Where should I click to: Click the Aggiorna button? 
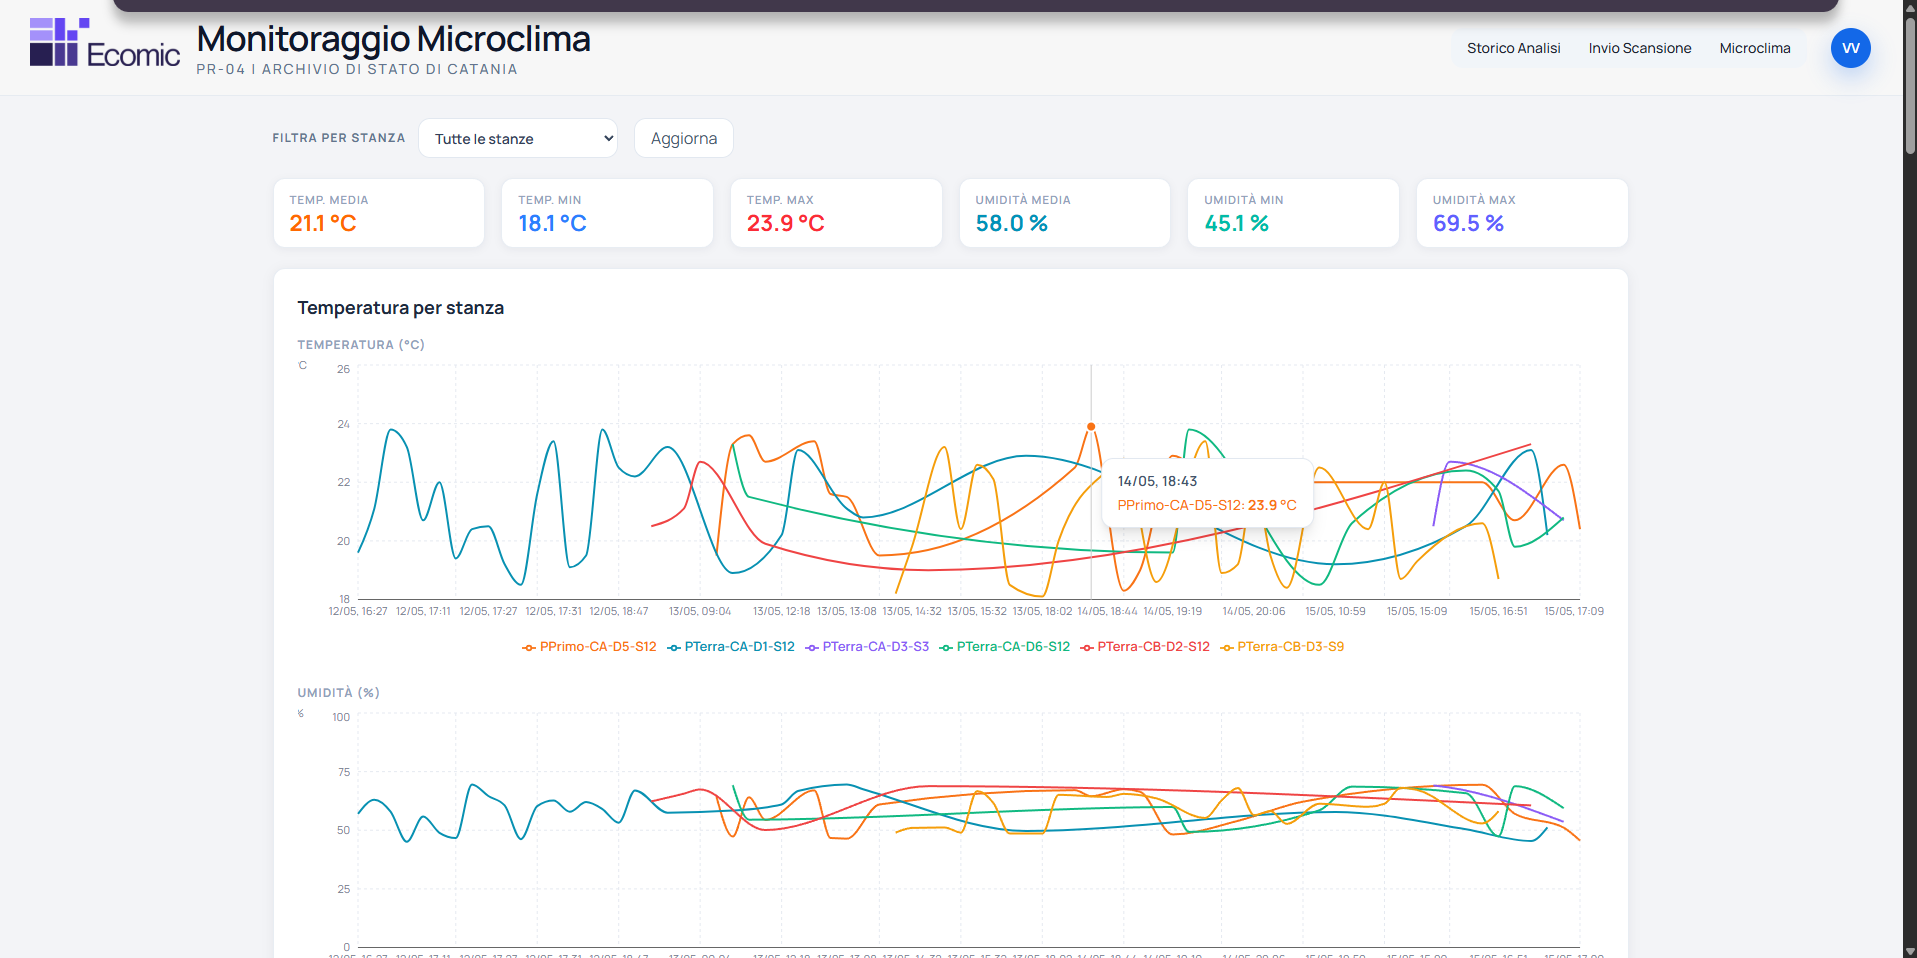click(684, 138)
